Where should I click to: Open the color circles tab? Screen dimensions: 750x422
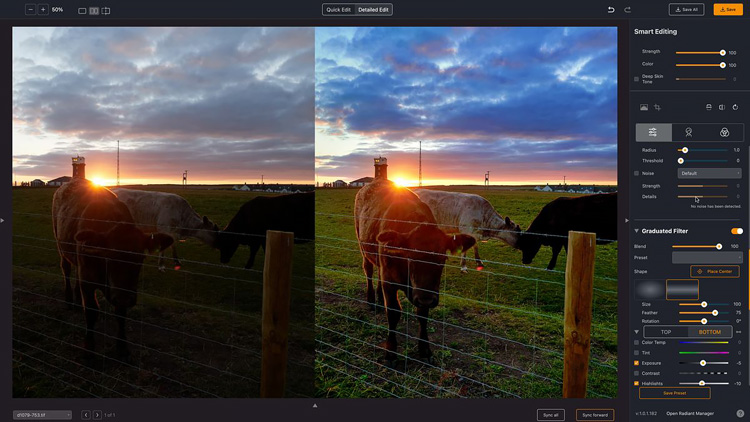click(x=725, y=133)
